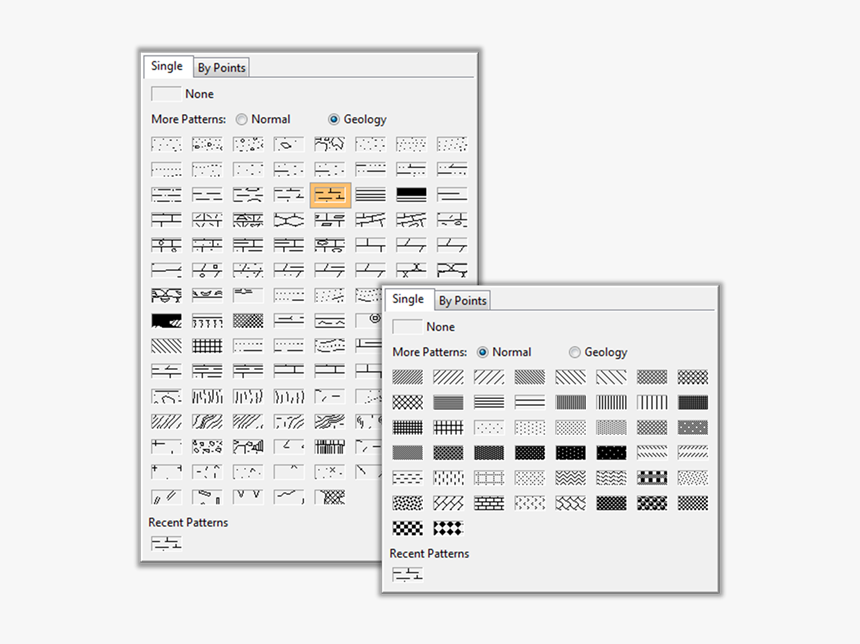Image resolution: width=860 pixels, height=644 pixels.
Task: Click the Single tab on the rear dialog
Action: pyautogui.click(x=168, y=67)
